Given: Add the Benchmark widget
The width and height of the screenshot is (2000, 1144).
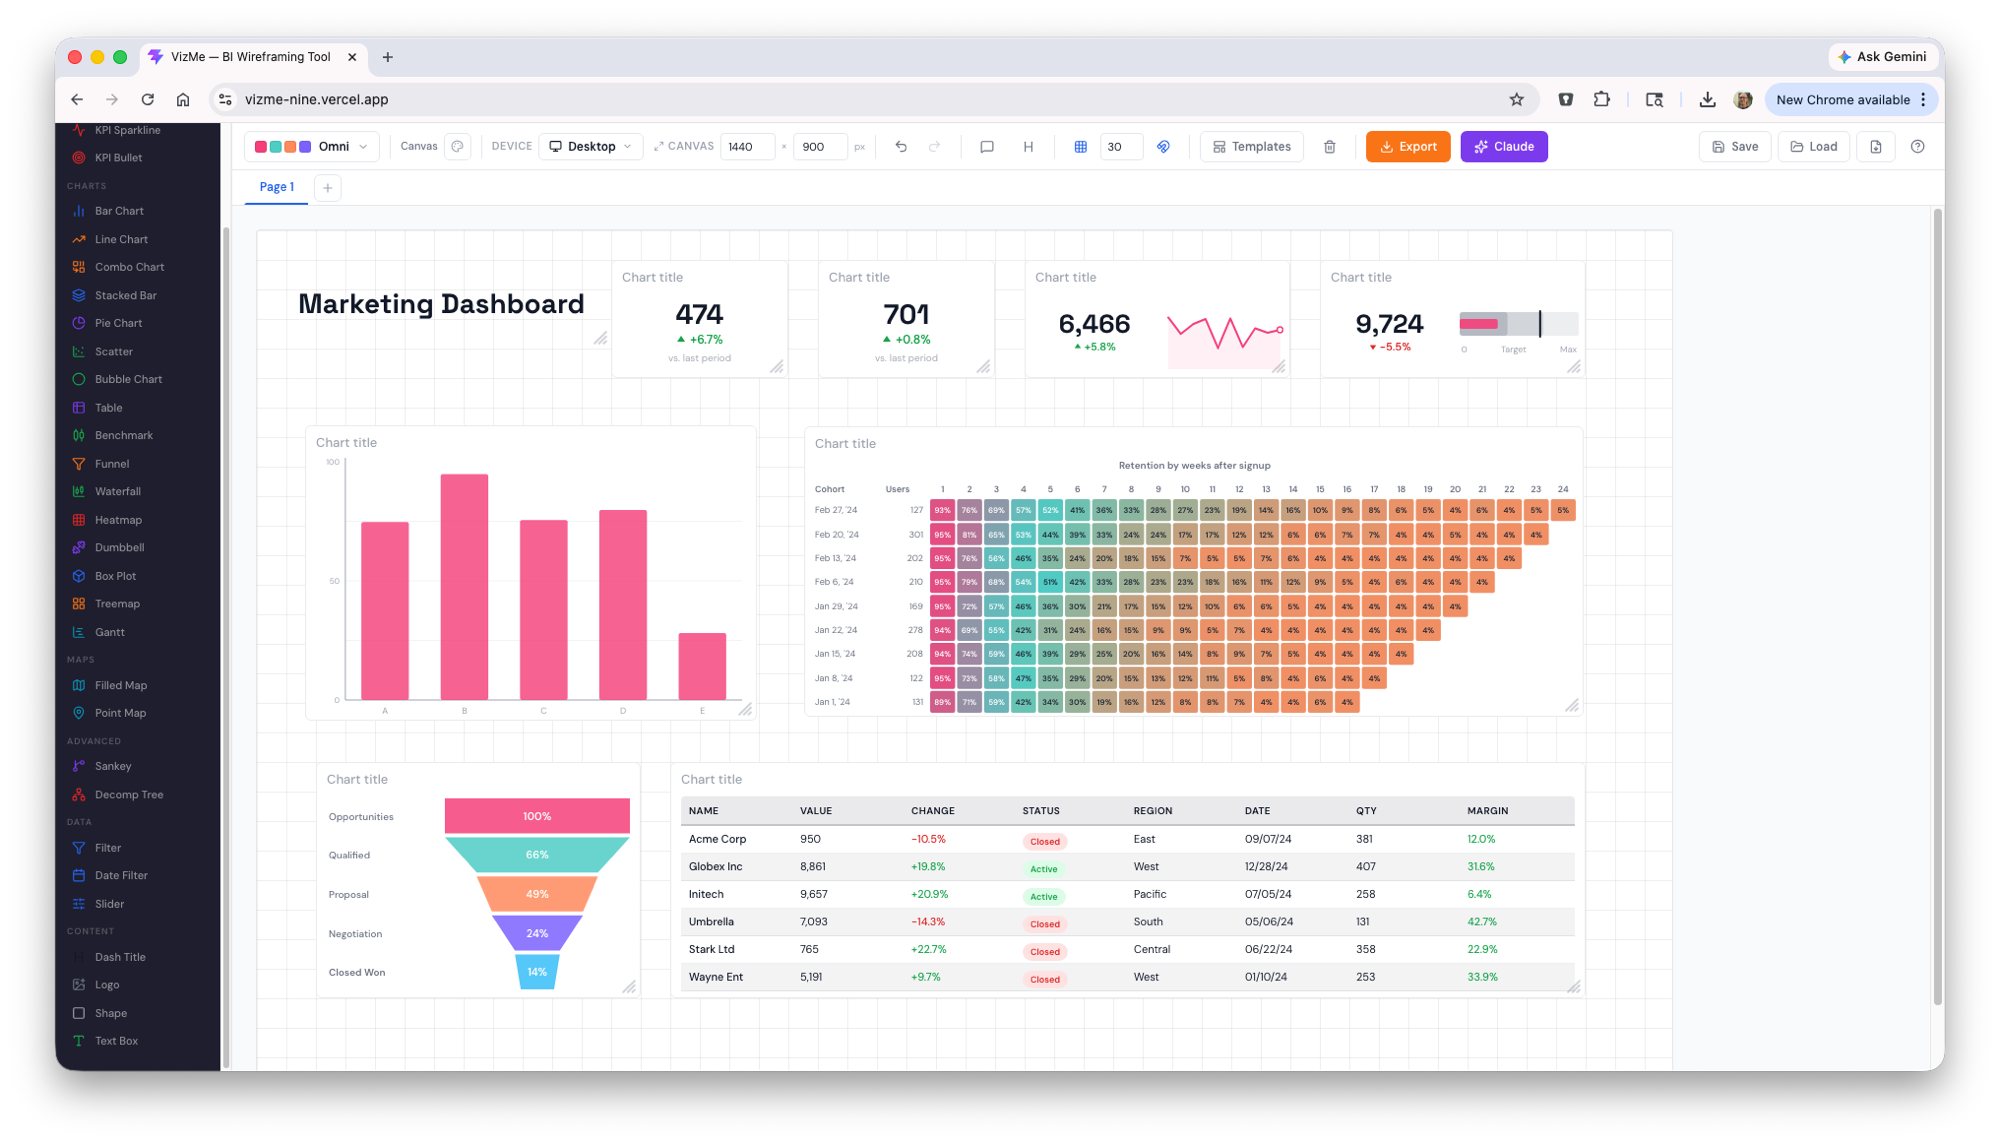Looking at the screenshot, I should 123,435.
